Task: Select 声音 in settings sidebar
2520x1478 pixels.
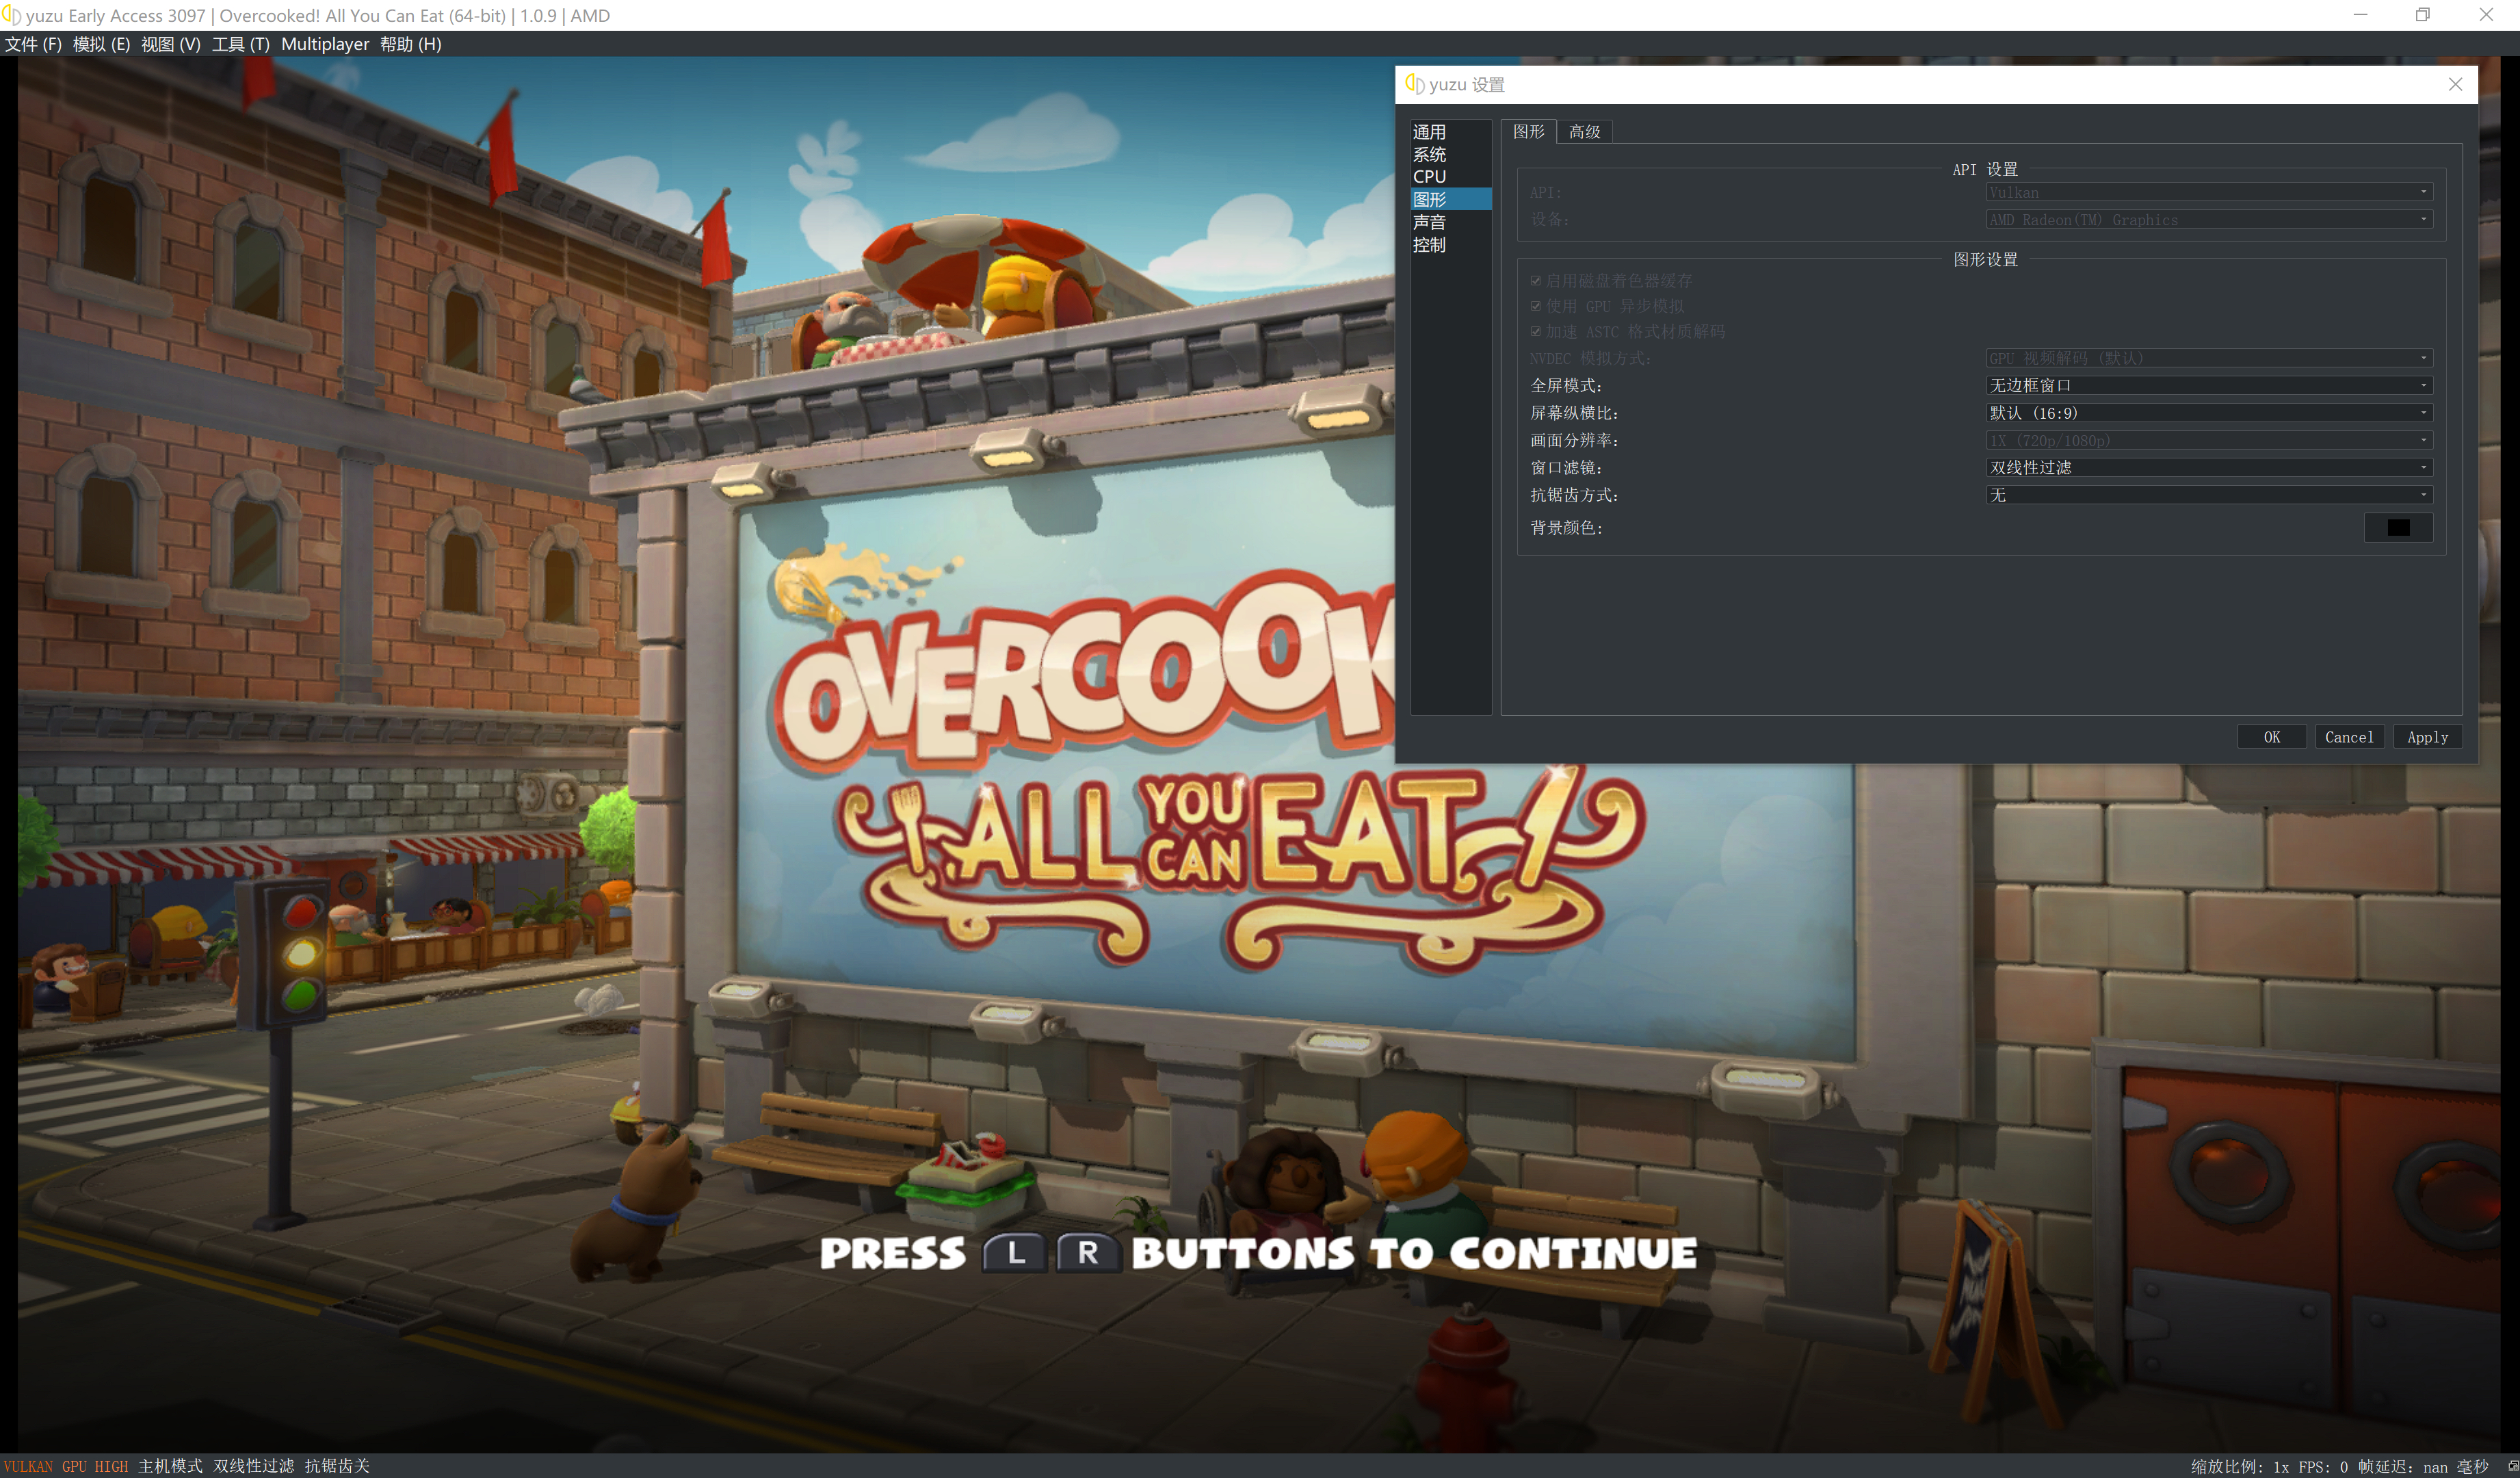Action: click(1450, 222)
